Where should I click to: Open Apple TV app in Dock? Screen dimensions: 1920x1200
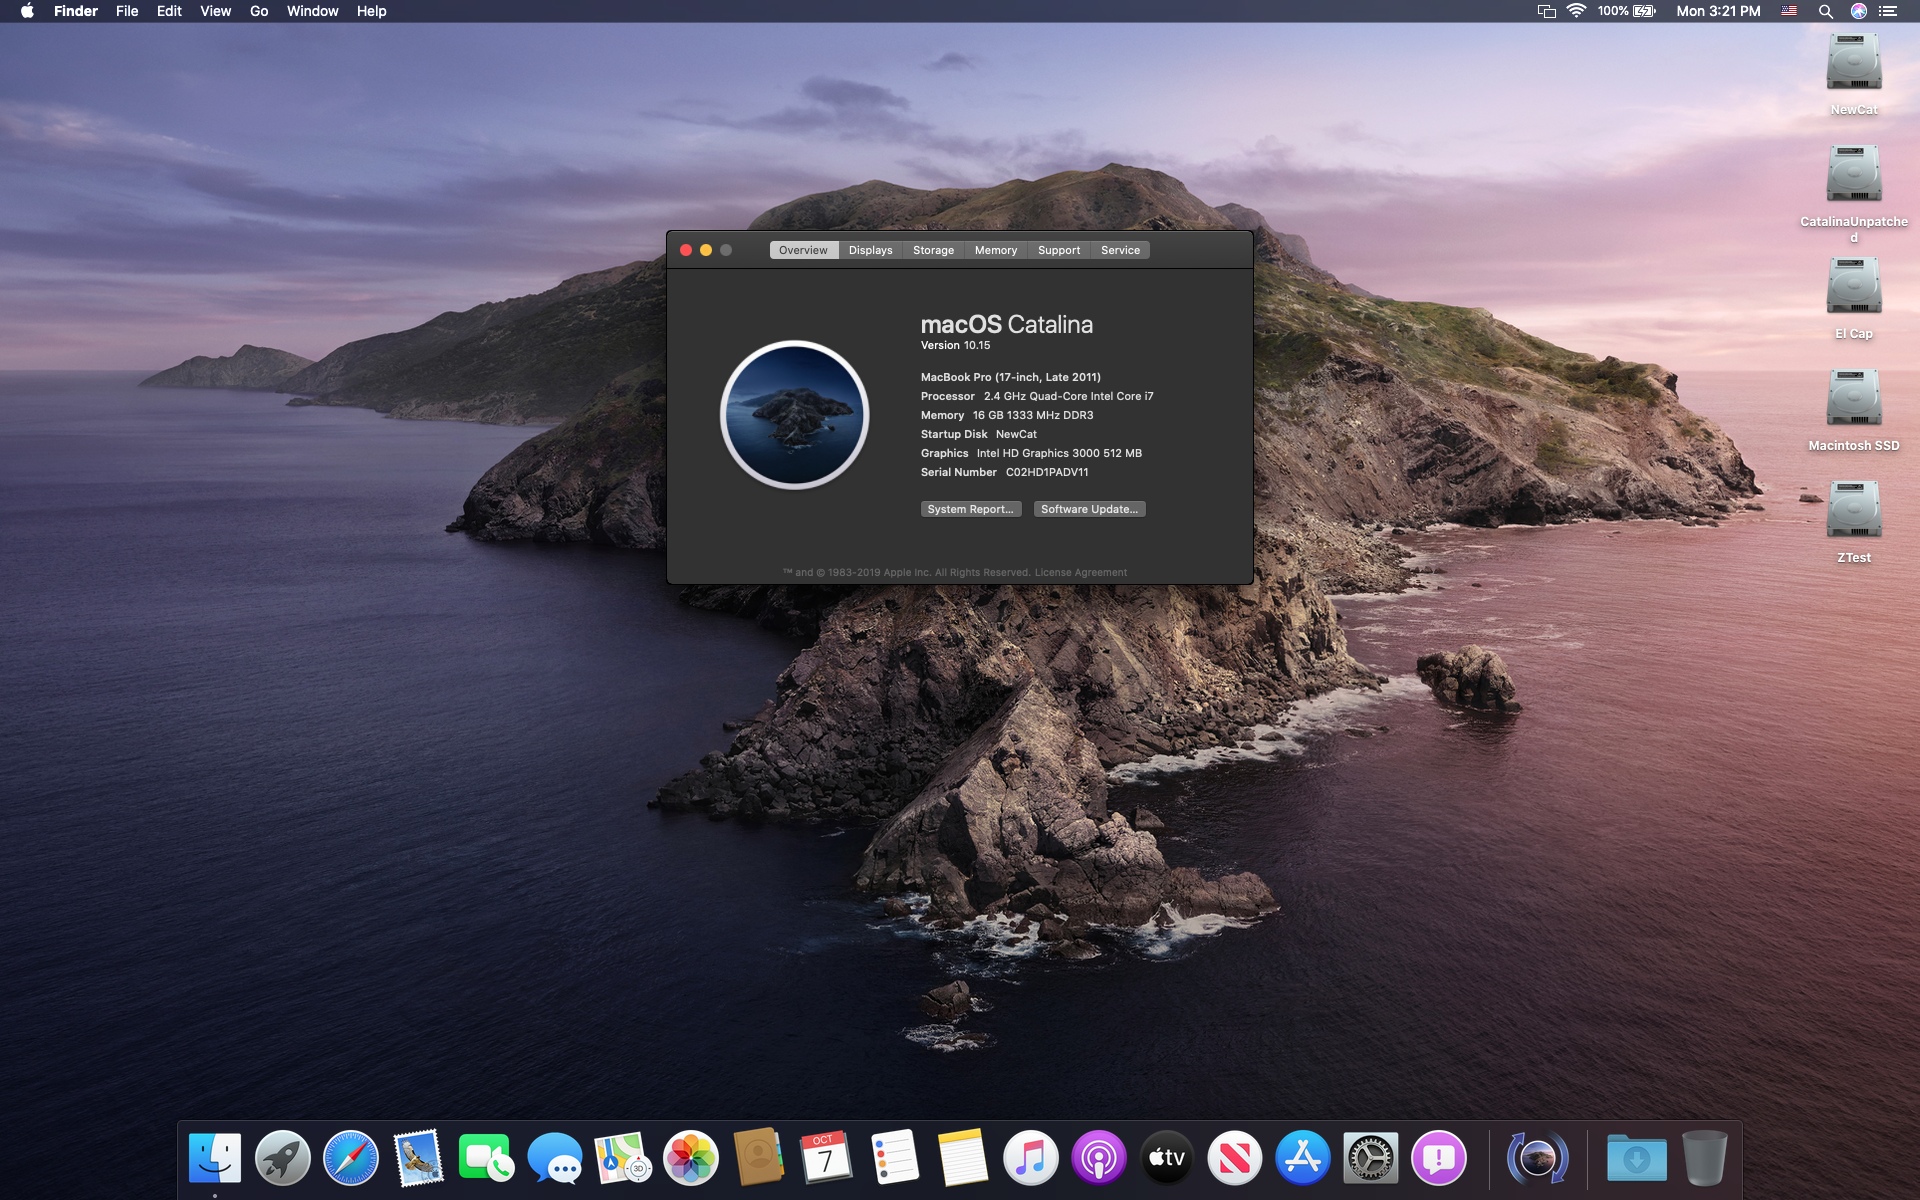pos(1167,1158)
